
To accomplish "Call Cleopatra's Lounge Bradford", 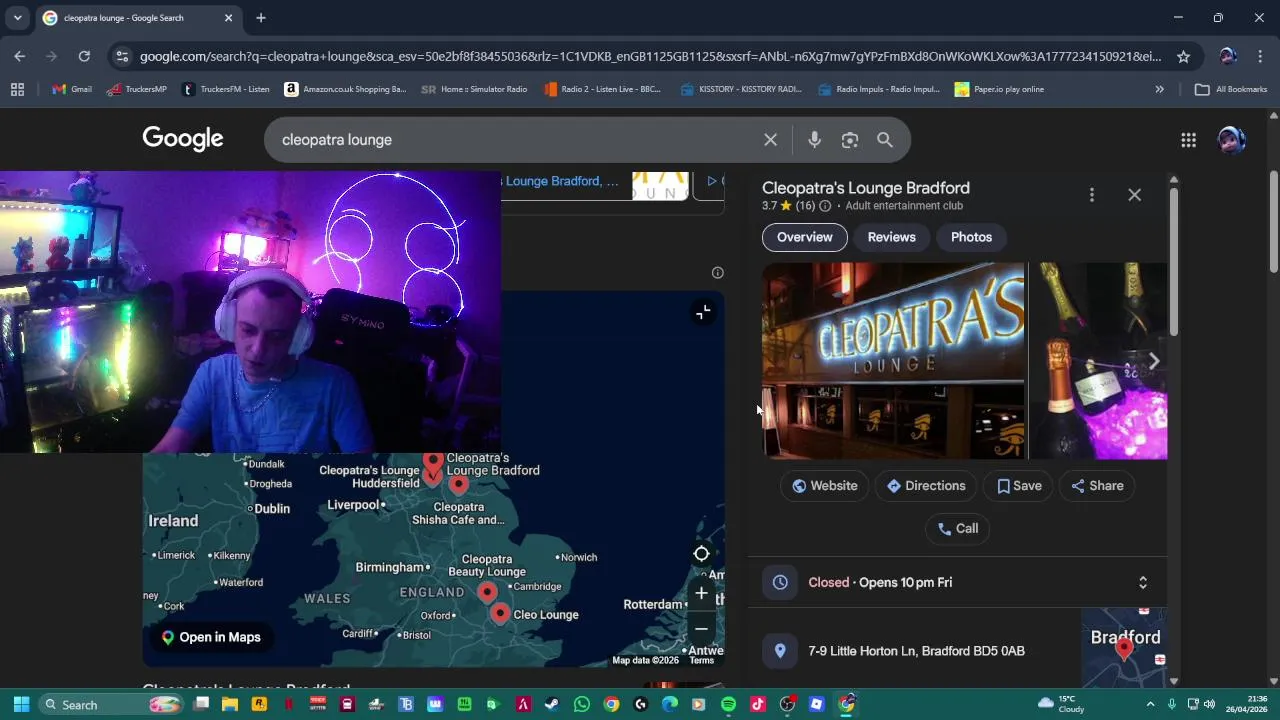I will point(957,529).
